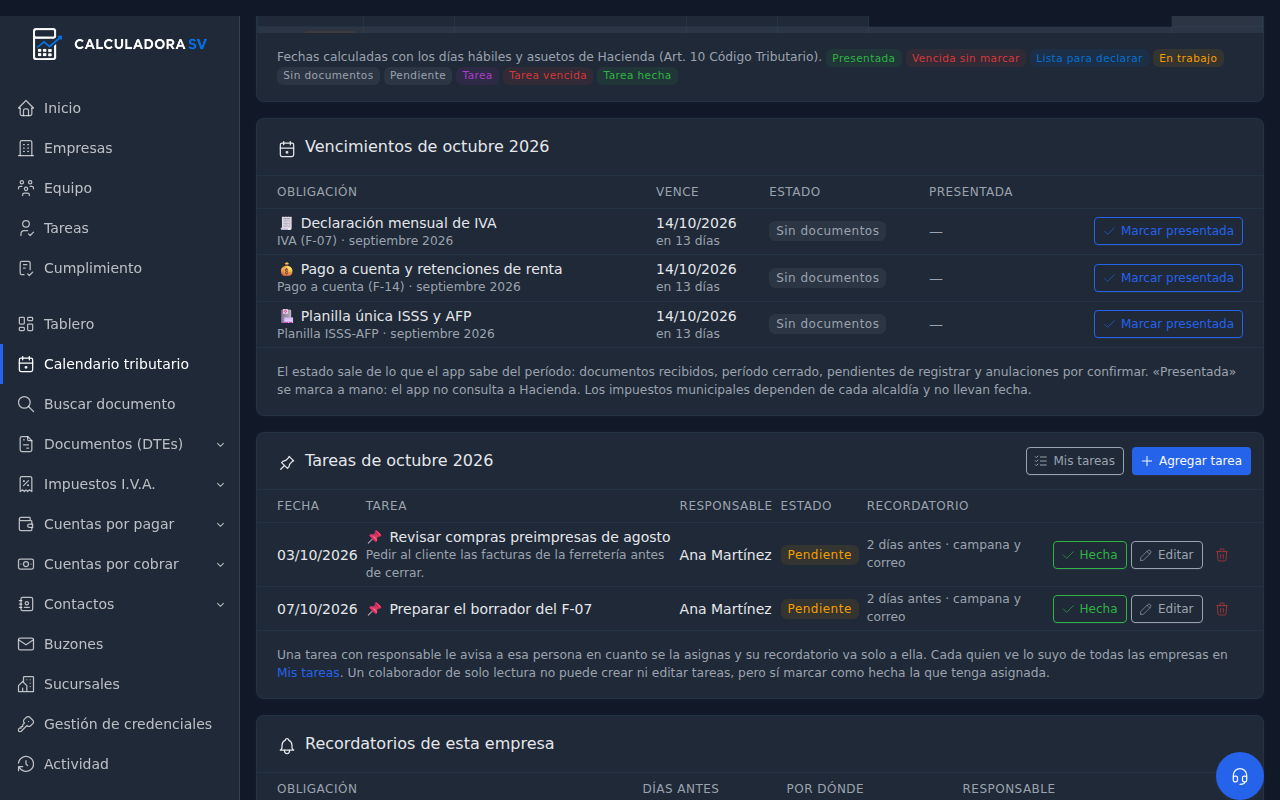Click the Buscar documento magnifier icon
1280x800 pixels.
[26, 404]
